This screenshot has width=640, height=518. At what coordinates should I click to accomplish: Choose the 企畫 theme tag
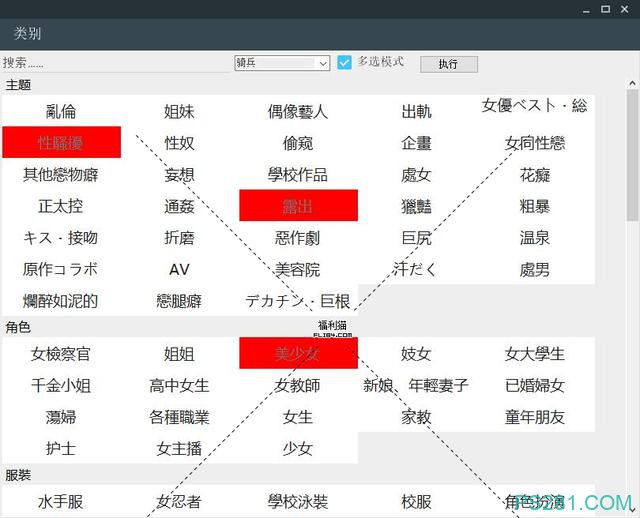(x=416, y=143)
